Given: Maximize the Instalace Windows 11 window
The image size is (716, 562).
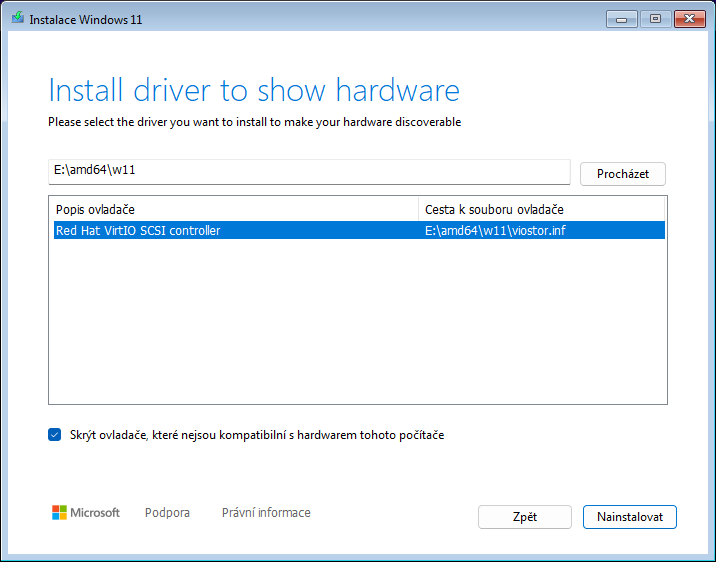Looking at the screenshot, I should click(x=655, y=19).
